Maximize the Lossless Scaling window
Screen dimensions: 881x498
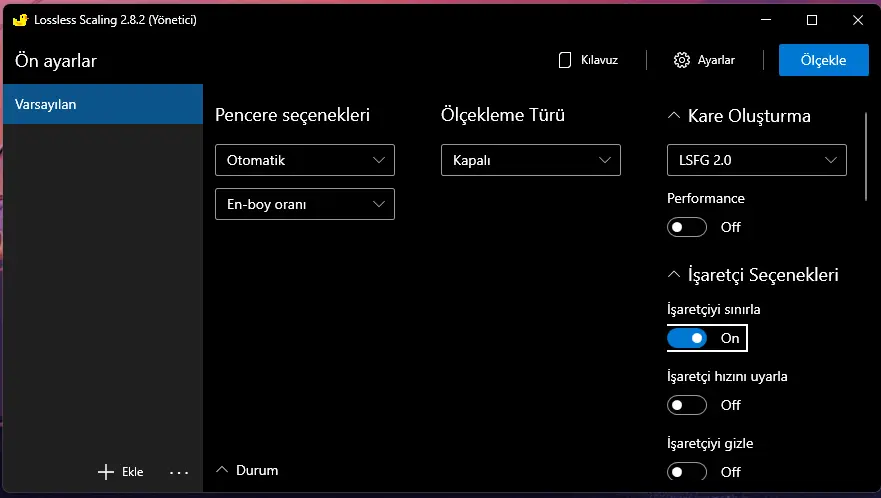(x=812, y=20)
